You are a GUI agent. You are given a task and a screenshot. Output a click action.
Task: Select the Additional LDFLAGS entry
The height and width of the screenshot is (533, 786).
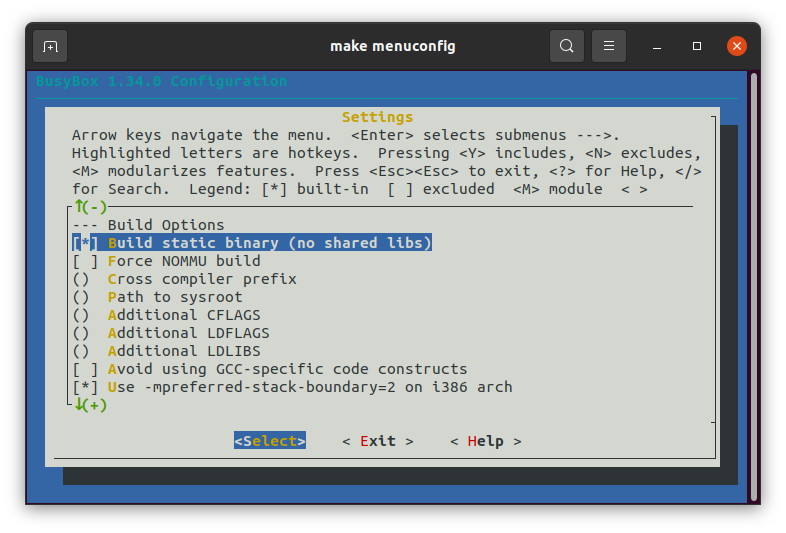point(171,333)
